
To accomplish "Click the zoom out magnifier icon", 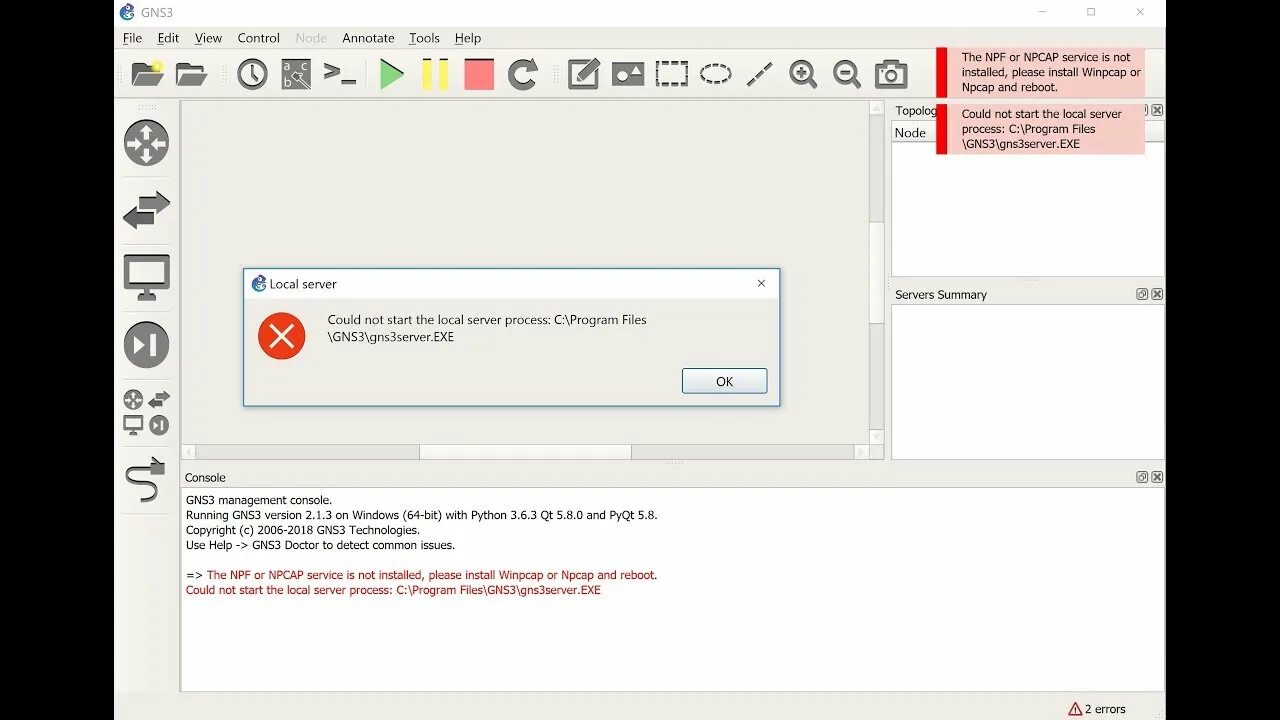I will tap(847, 74).
